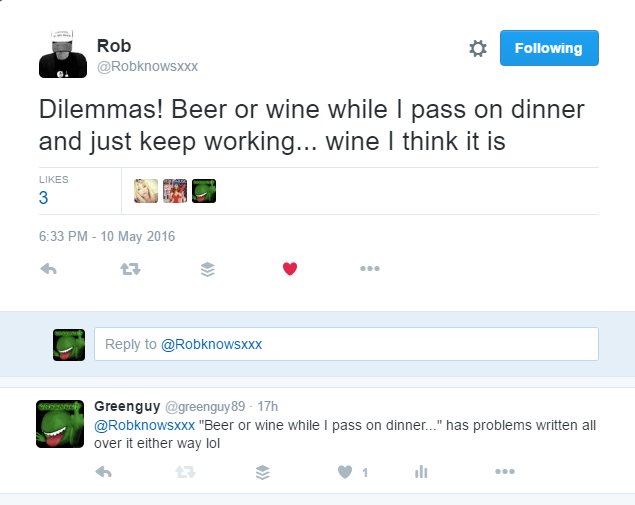Reply to Greenguy's tweet
Viewport: 635px width, 505px height.
[x=102, y=472]
